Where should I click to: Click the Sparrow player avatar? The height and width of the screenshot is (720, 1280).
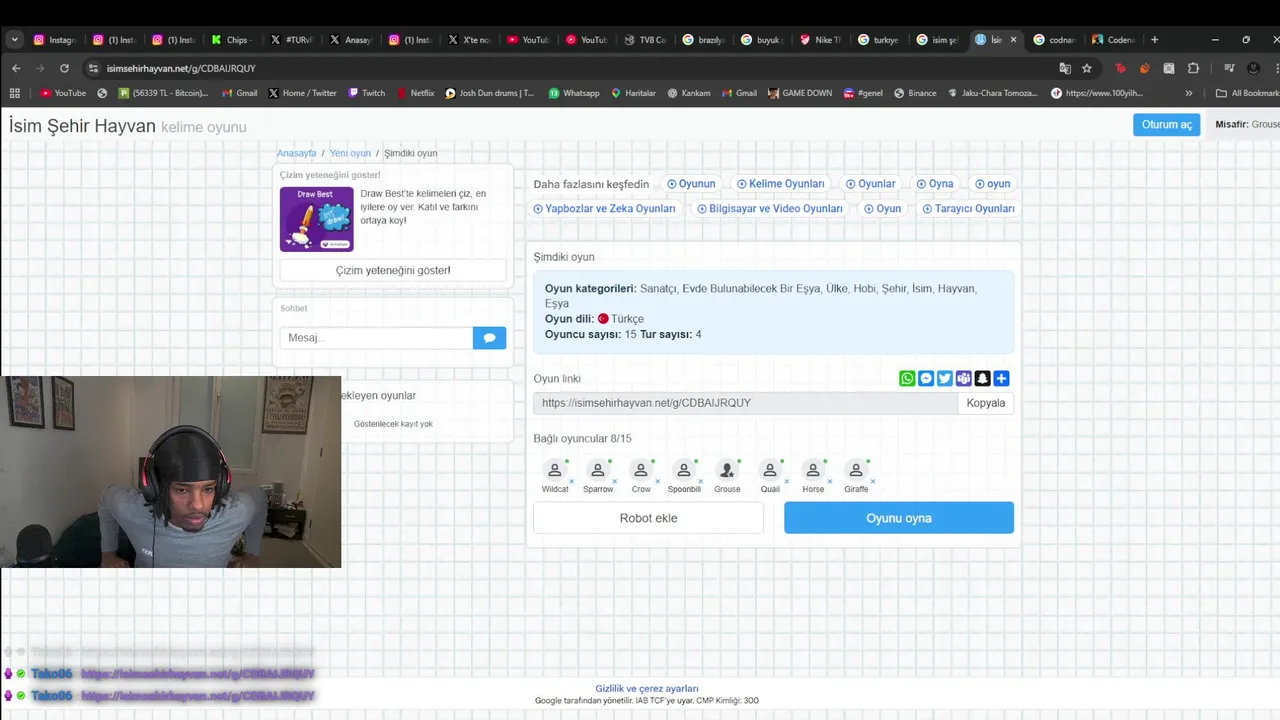click(x=598, y=470)
